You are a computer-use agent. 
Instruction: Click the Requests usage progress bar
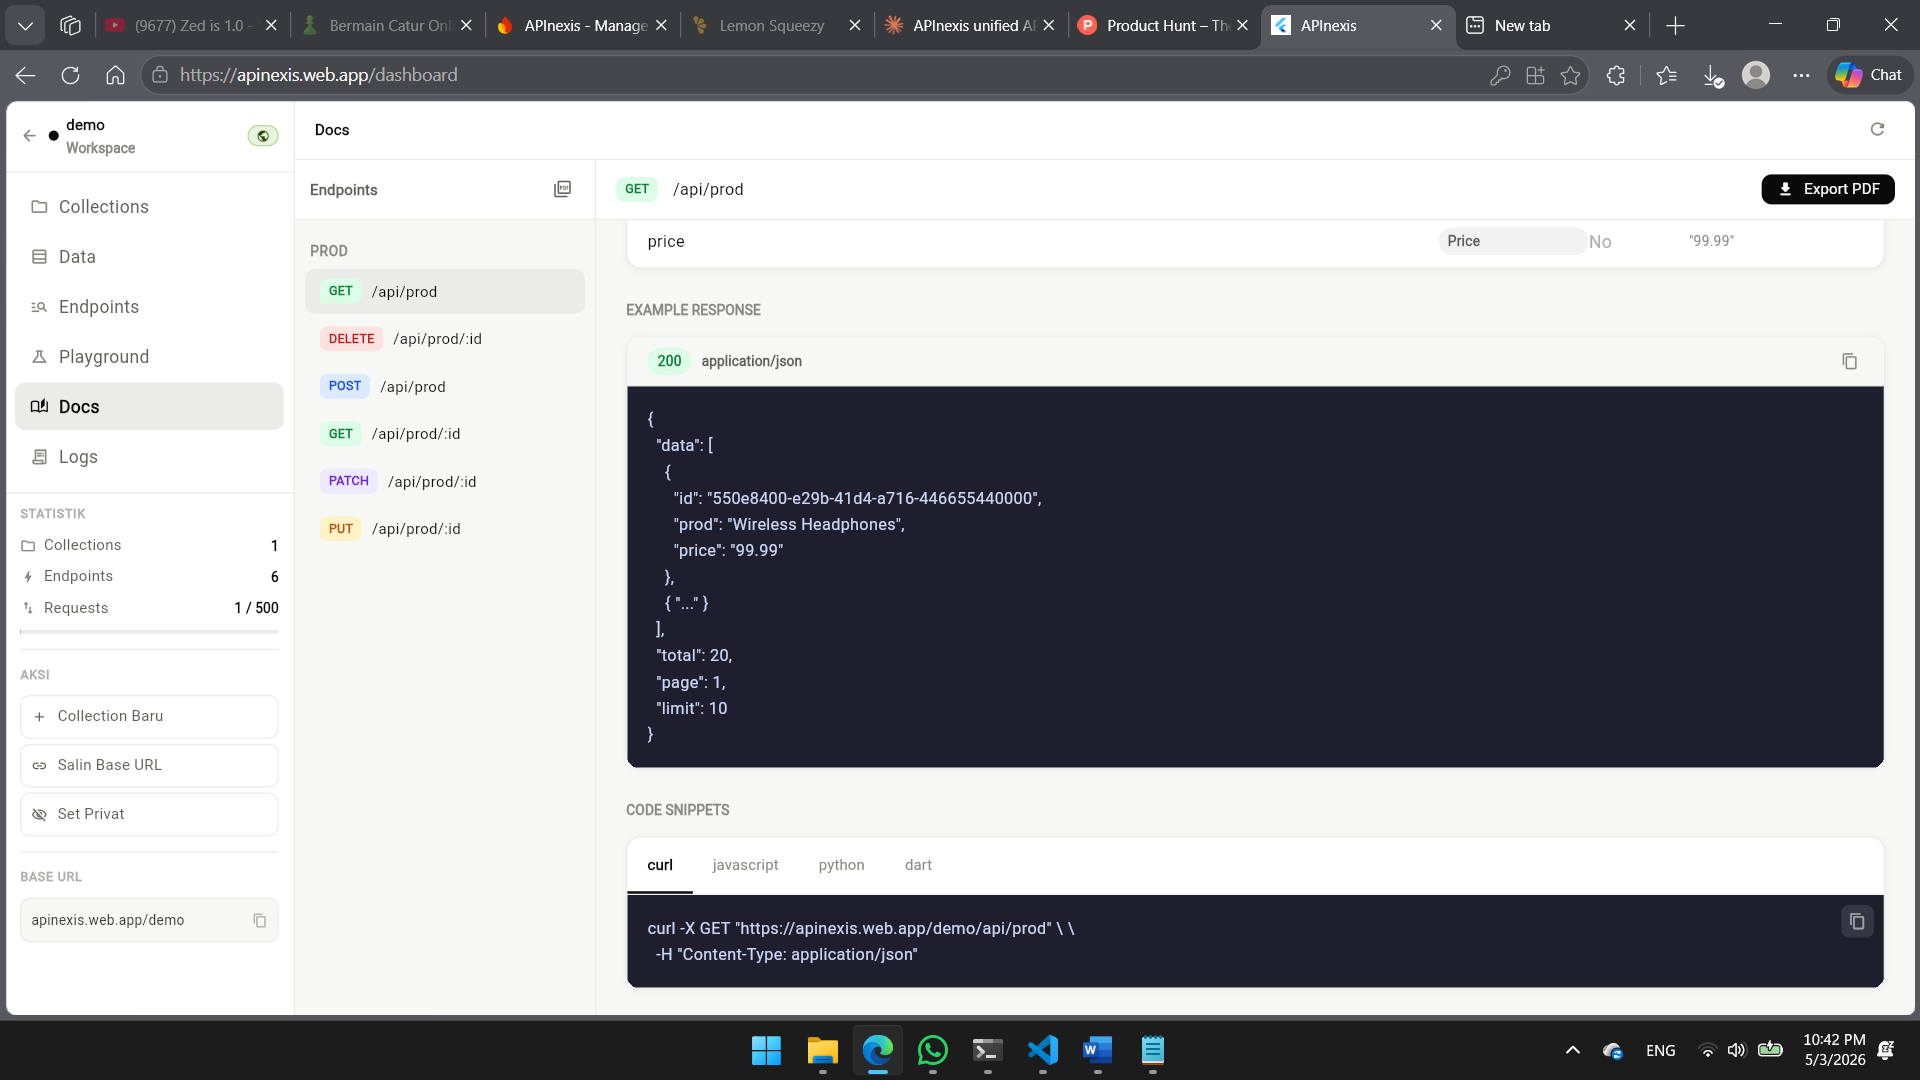tap(149, 632)
